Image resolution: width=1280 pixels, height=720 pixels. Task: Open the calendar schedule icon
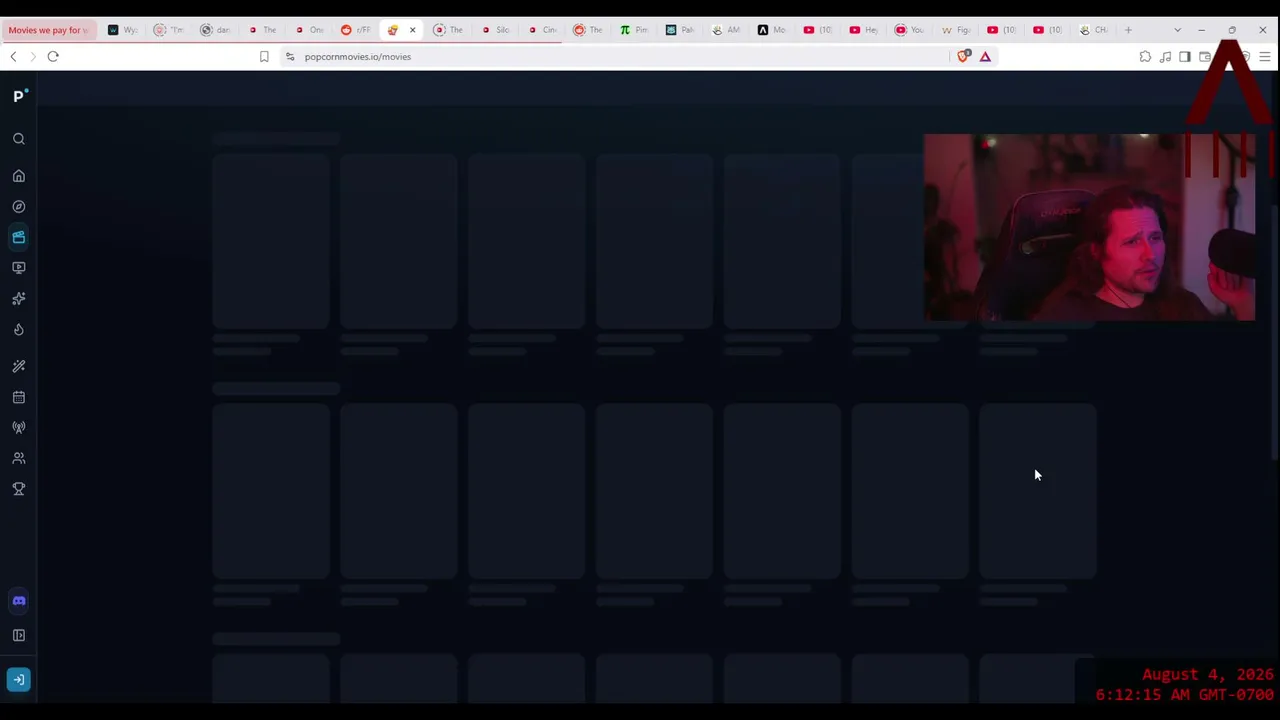click(x=19, y=397)
